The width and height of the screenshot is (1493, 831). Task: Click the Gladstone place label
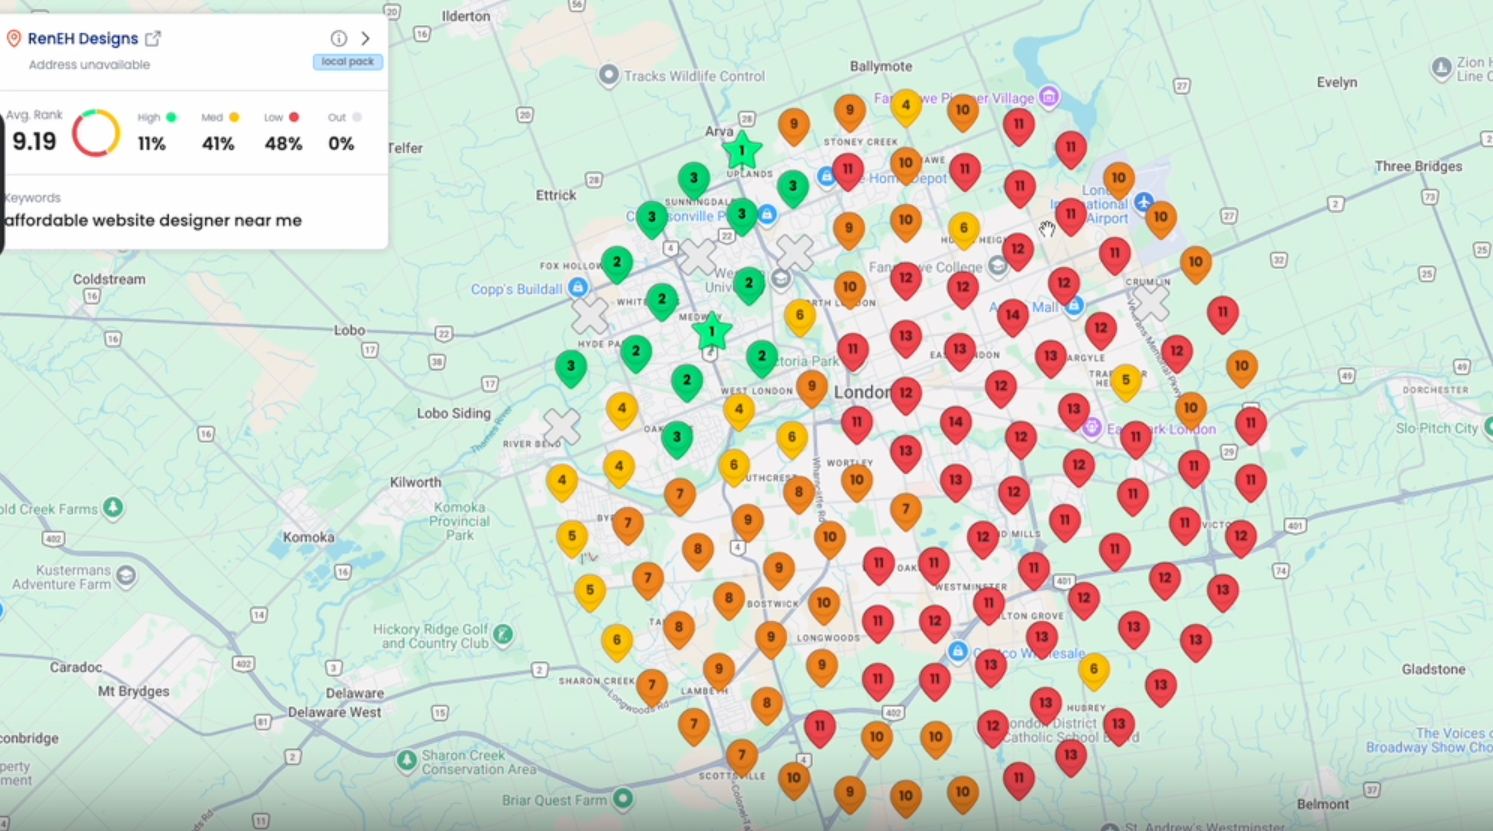pos(1433,670)
